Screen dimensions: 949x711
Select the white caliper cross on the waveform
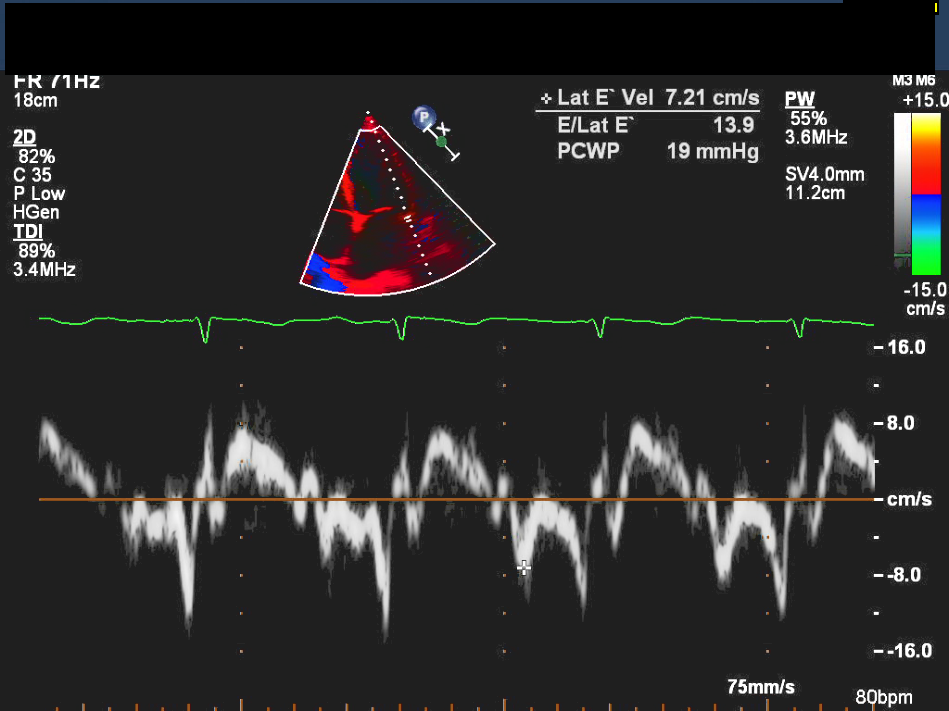pos(523,568)
